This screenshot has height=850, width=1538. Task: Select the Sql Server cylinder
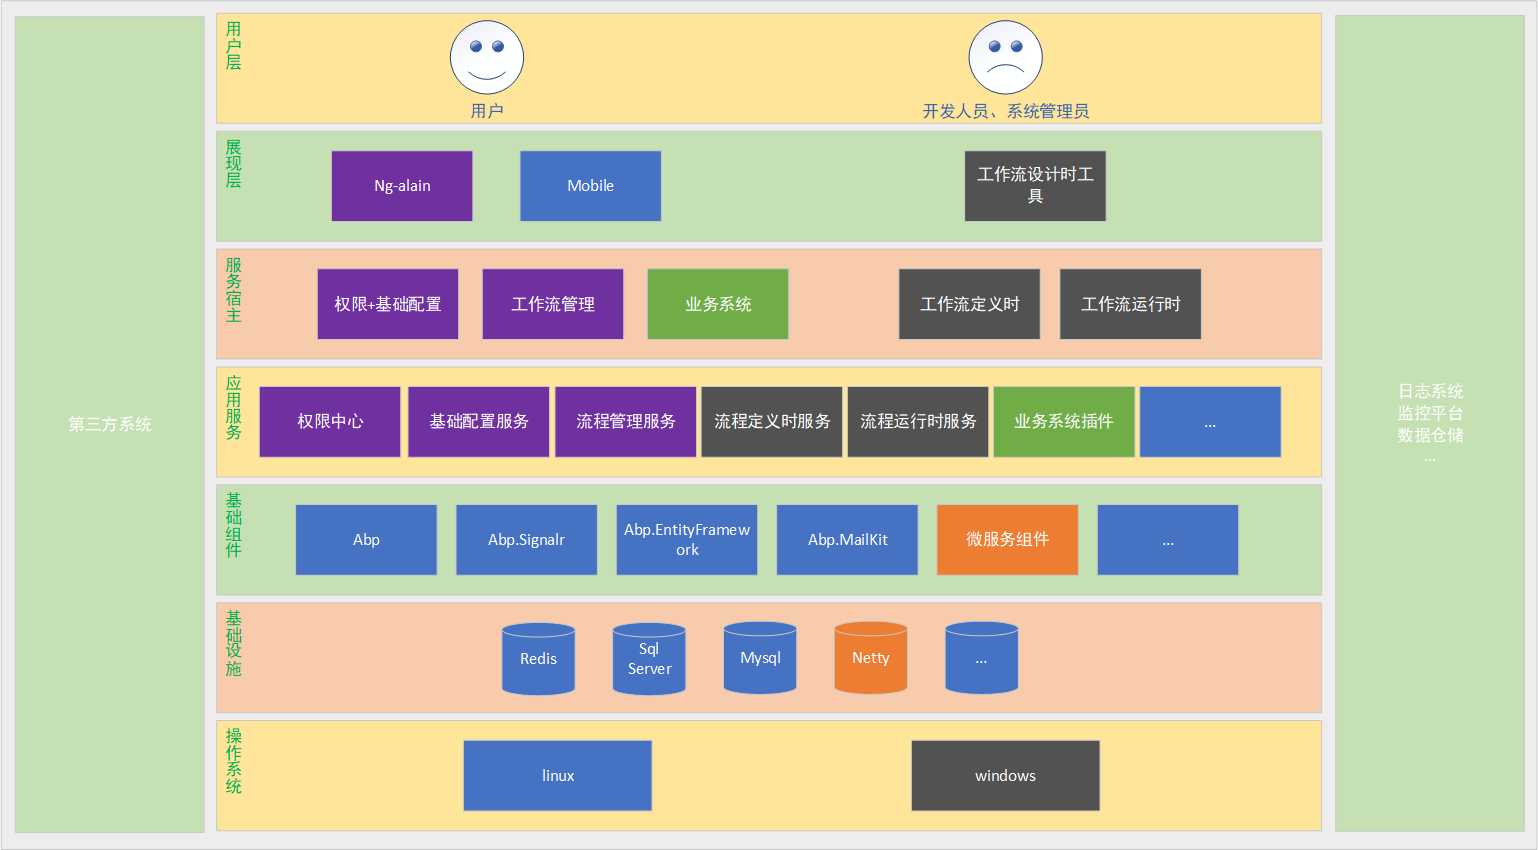tap(649, 659)
